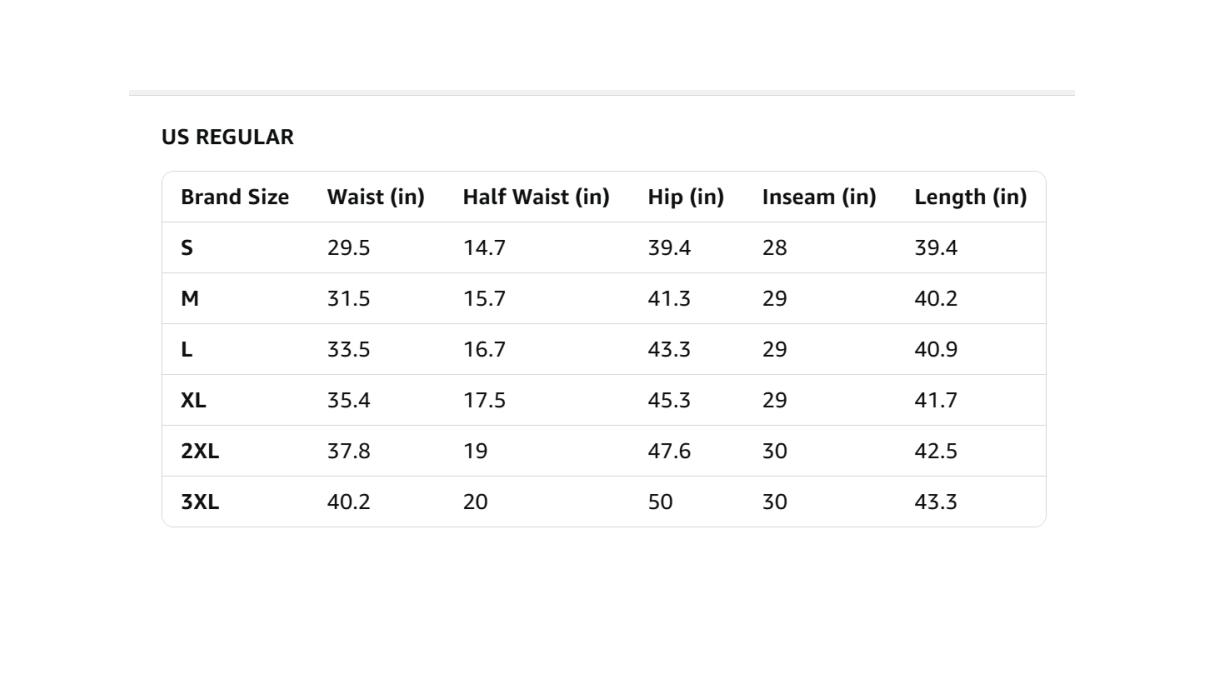Click the 33.5 waist value for size L
Screen dimensions: 1222x689
348,350
